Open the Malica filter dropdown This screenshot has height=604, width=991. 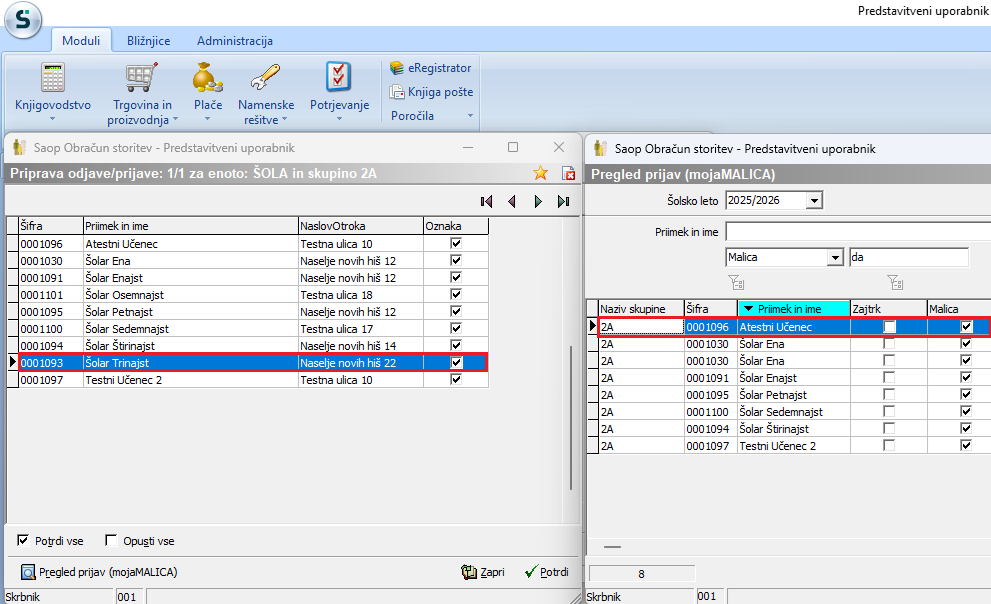coord(835,258)
